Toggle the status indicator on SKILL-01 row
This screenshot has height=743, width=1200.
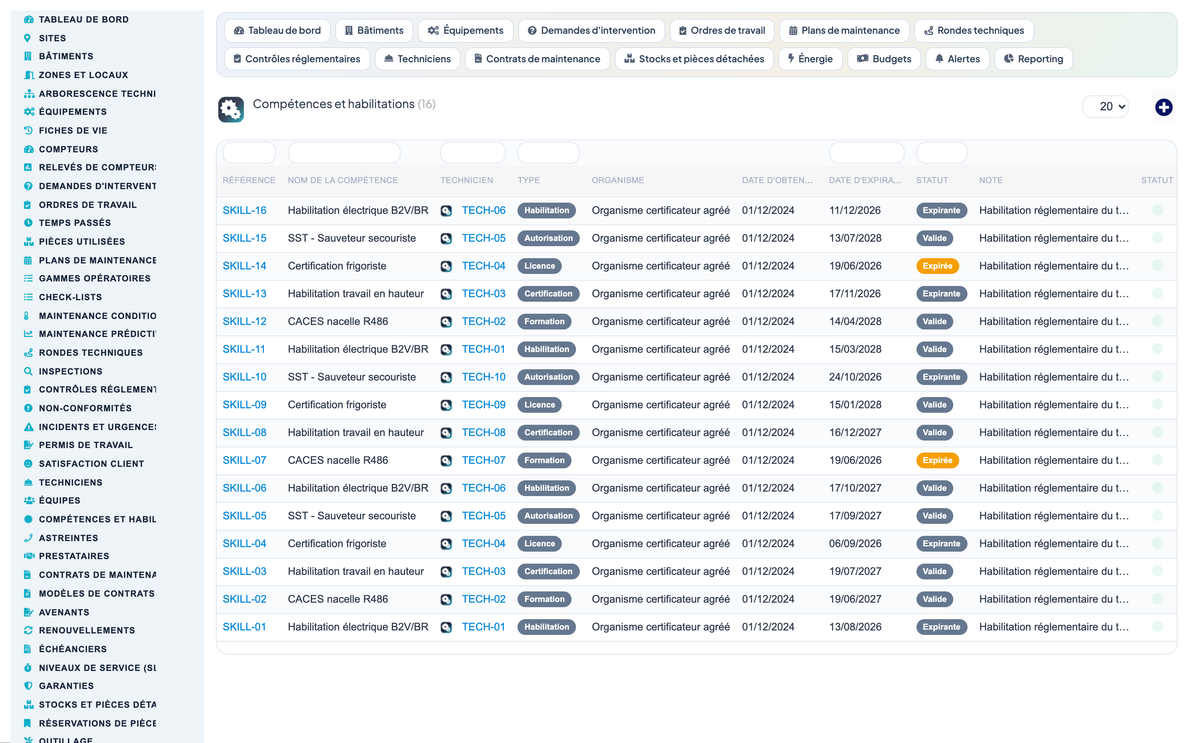click(x=1157, y=627)
